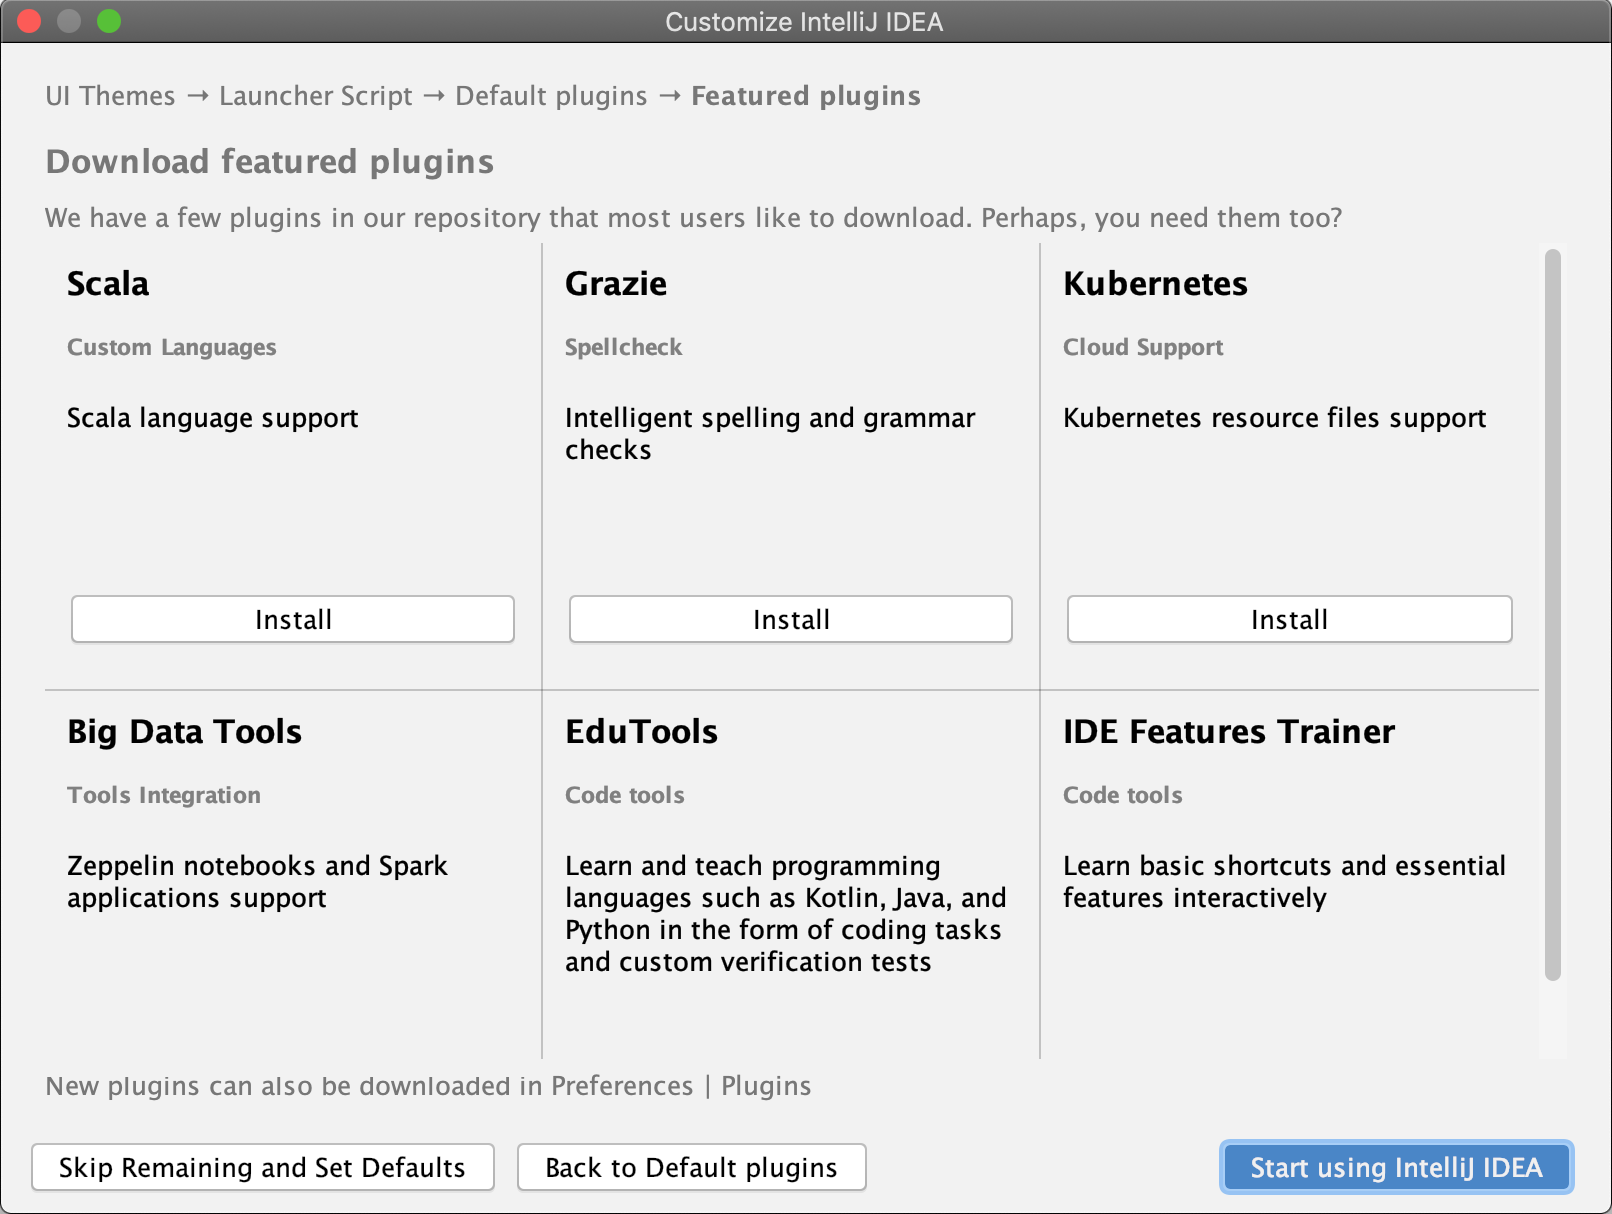The image size is (1612, 1214).
Task: Open the Launcher Script breadcrumb step
Action: [316, 96]
